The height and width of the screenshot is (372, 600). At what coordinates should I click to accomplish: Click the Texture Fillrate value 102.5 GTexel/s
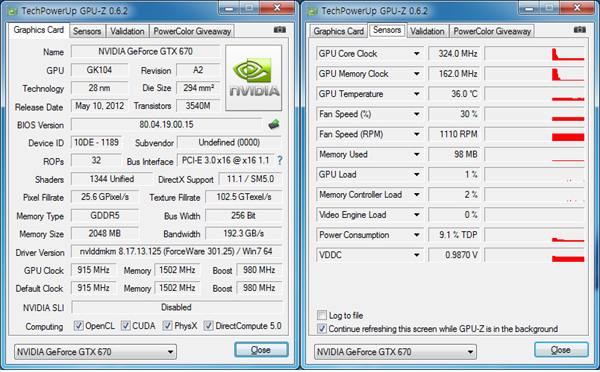(x=244, y=197)
